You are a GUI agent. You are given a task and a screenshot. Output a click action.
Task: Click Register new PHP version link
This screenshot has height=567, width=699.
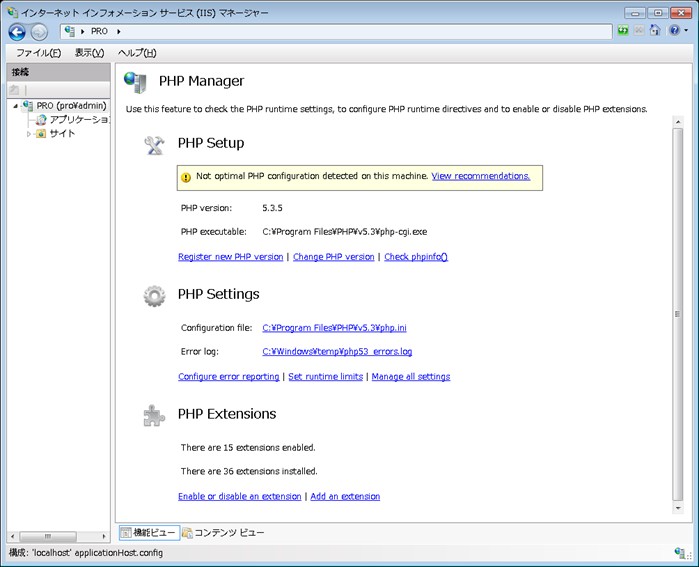tap(230, 257)
